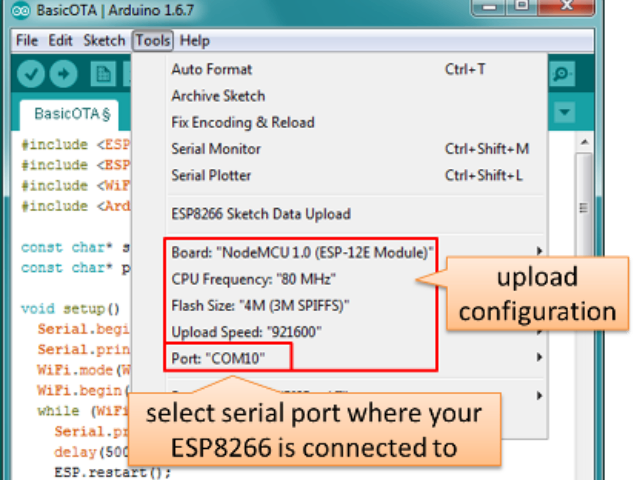Open the Sketch menu

point(104,41)
